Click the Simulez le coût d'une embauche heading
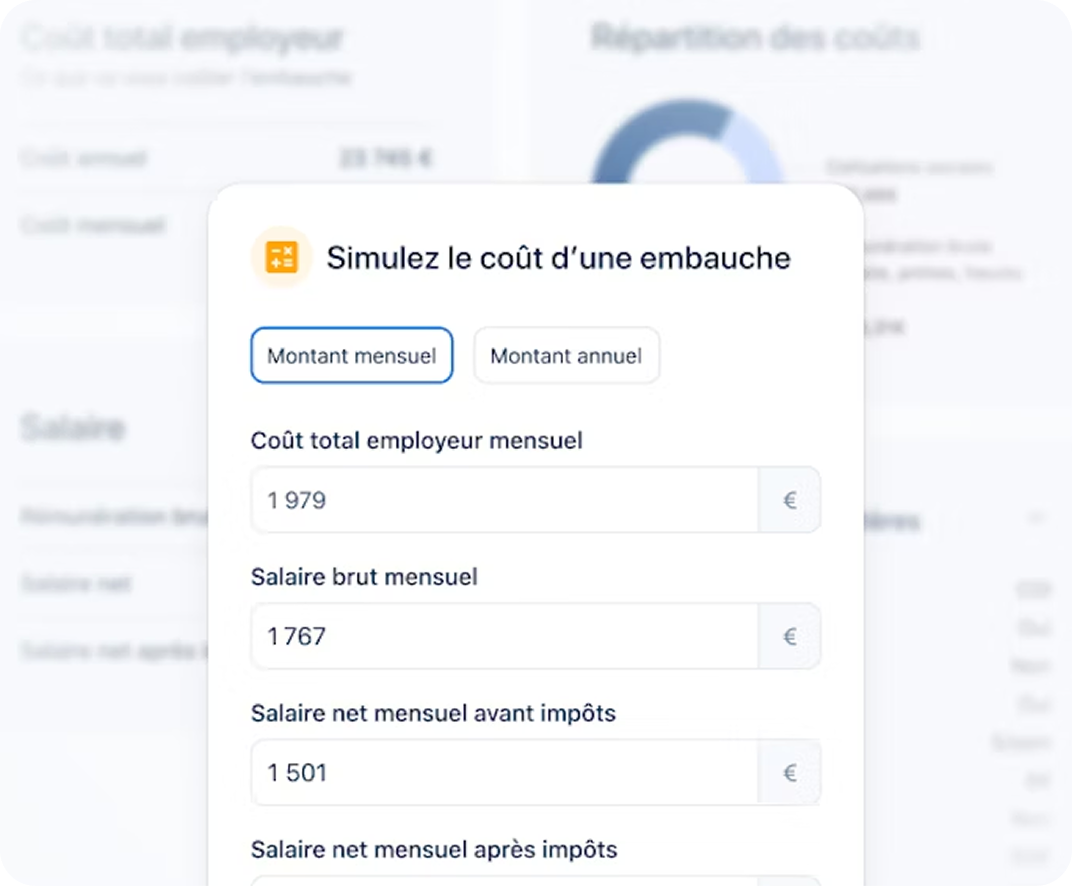Viewport: 1072px width, 886px height. click(x=559, y=258)
